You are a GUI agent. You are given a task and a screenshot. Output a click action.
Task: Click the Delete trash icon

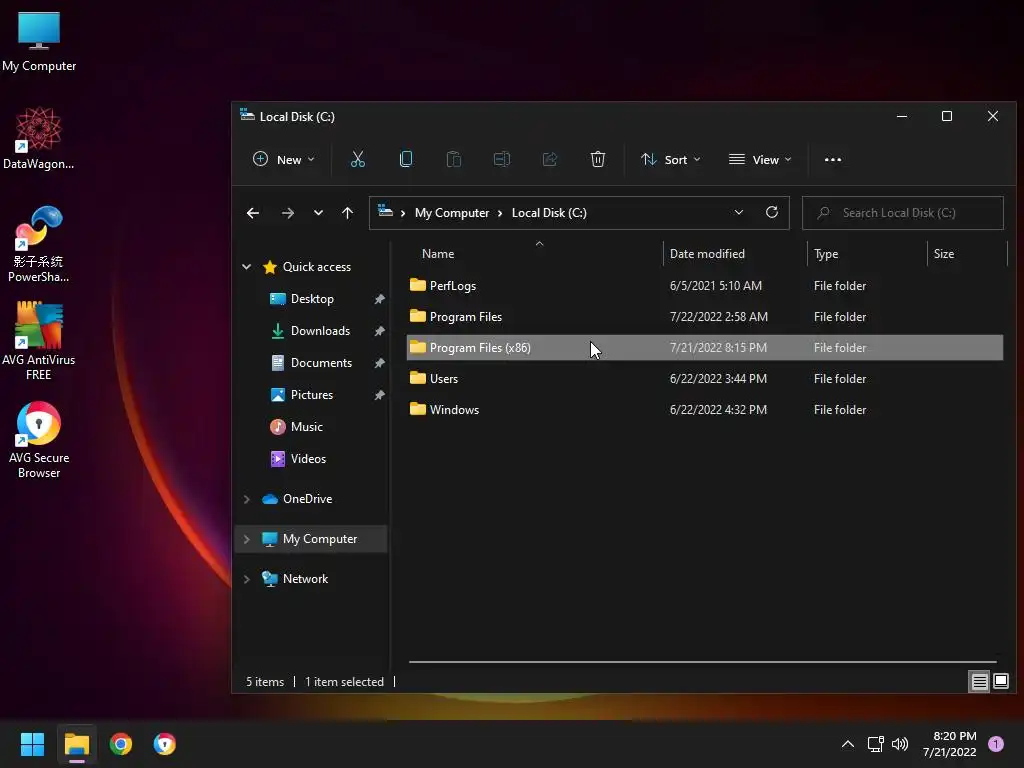598,159
